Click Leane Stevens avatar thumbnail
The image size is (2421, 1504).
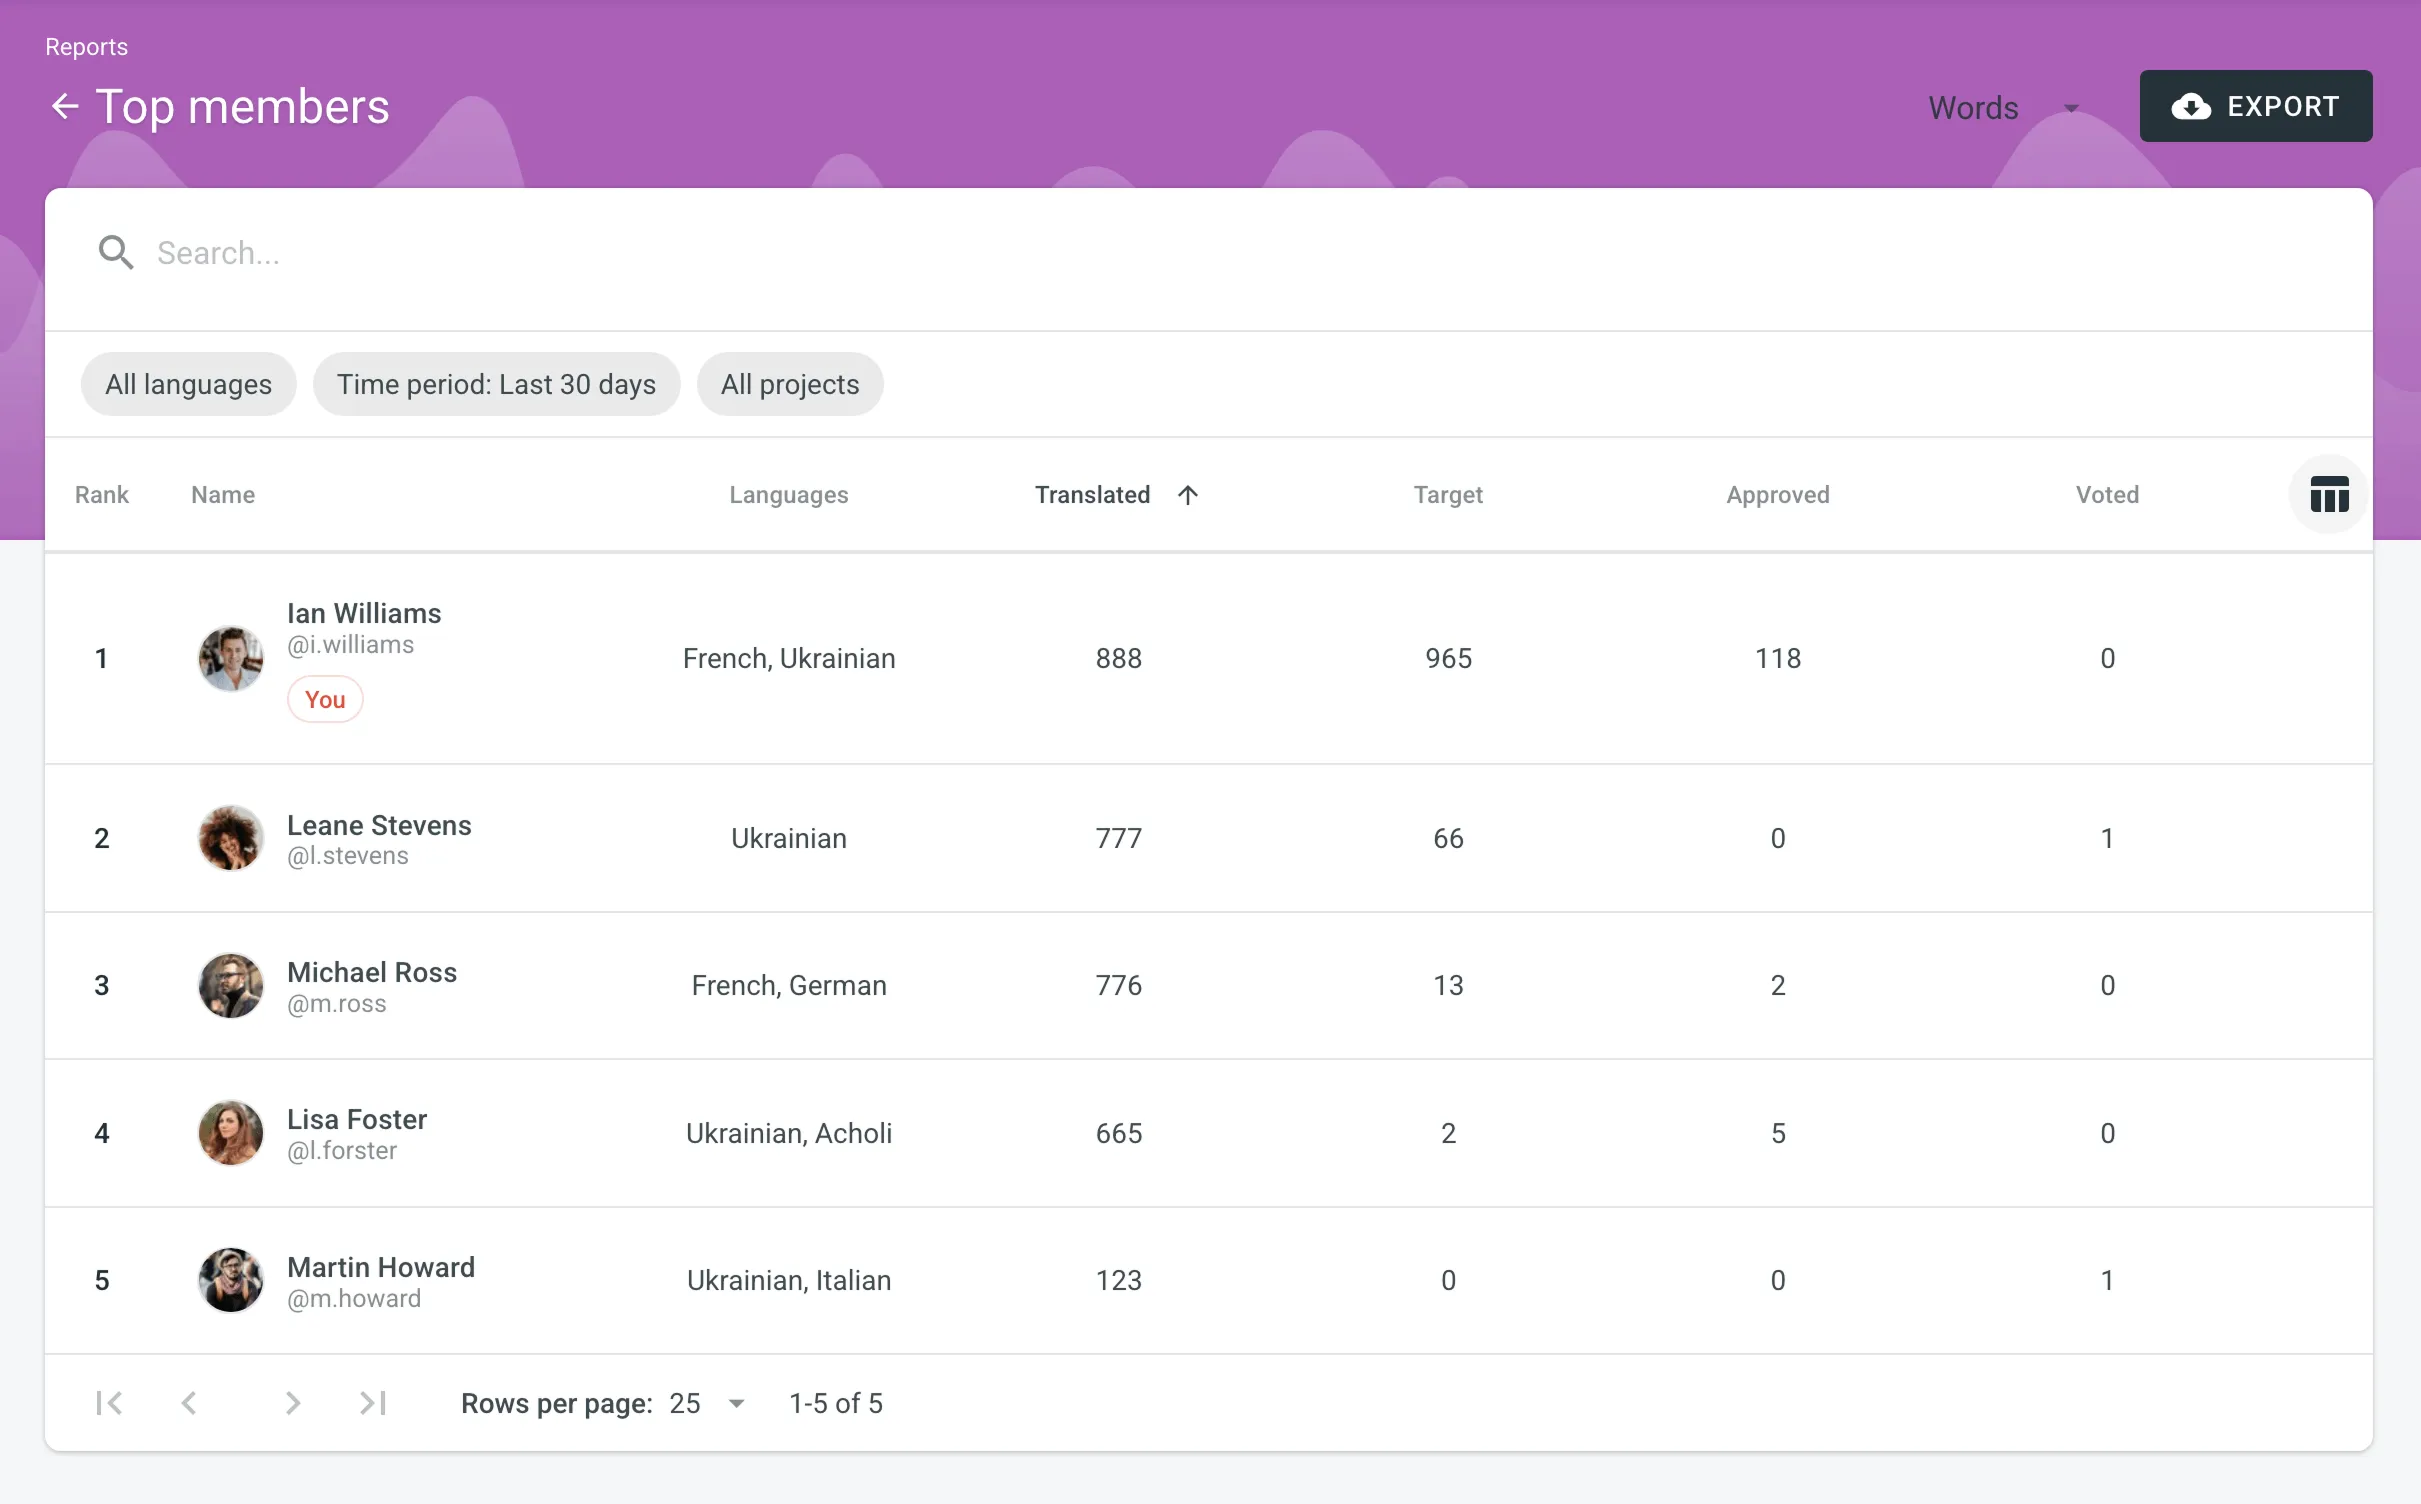[231, 838]
